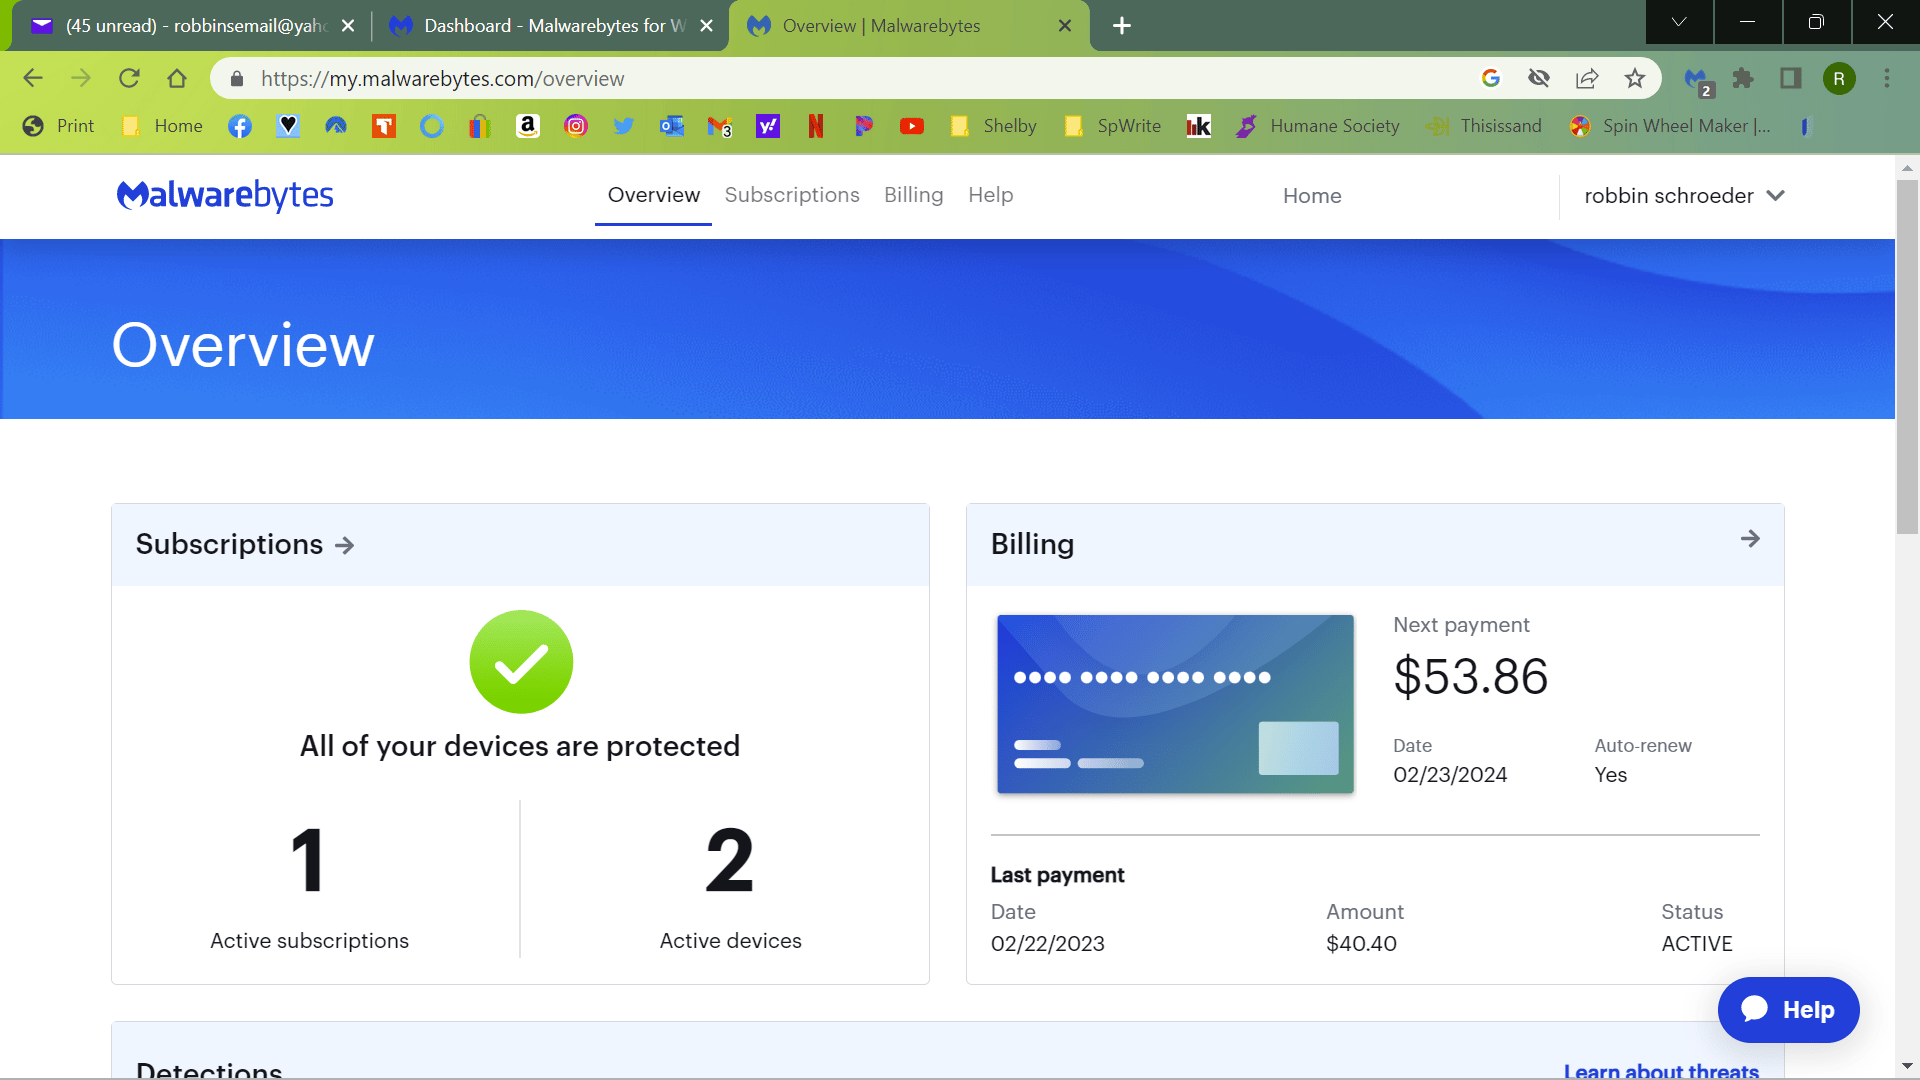Open a new browser tab

[x=1122, y=26]
